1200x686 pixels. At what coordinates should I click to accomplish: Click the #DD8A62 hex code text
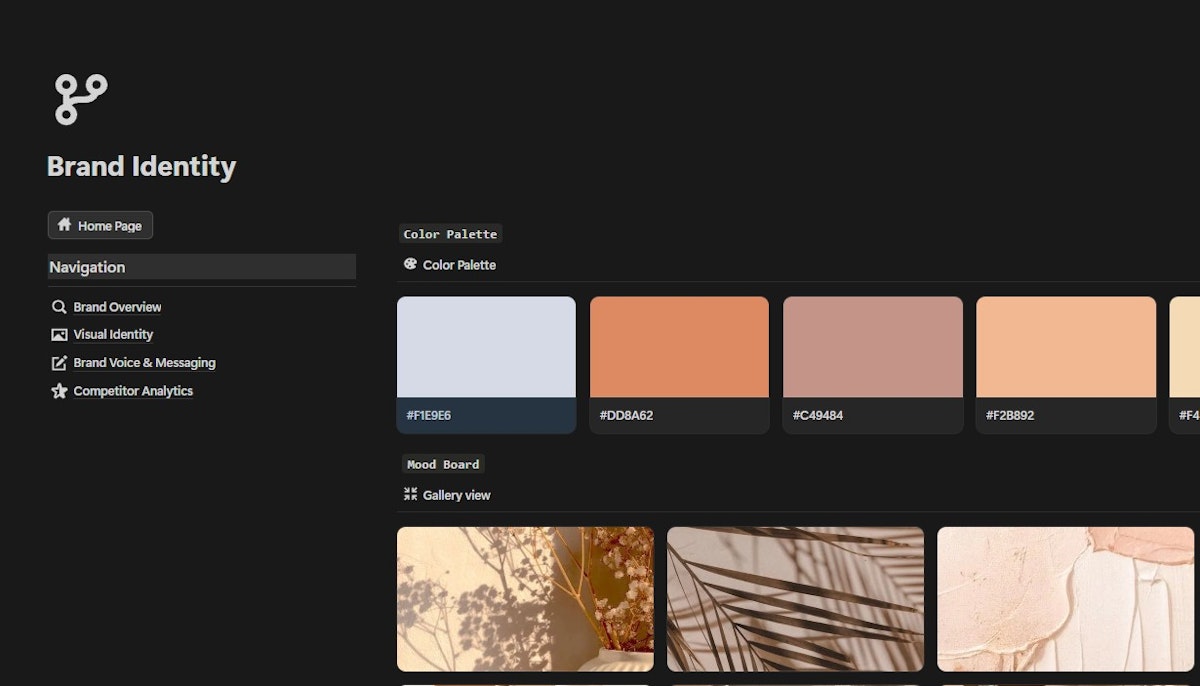click(626, 415)
